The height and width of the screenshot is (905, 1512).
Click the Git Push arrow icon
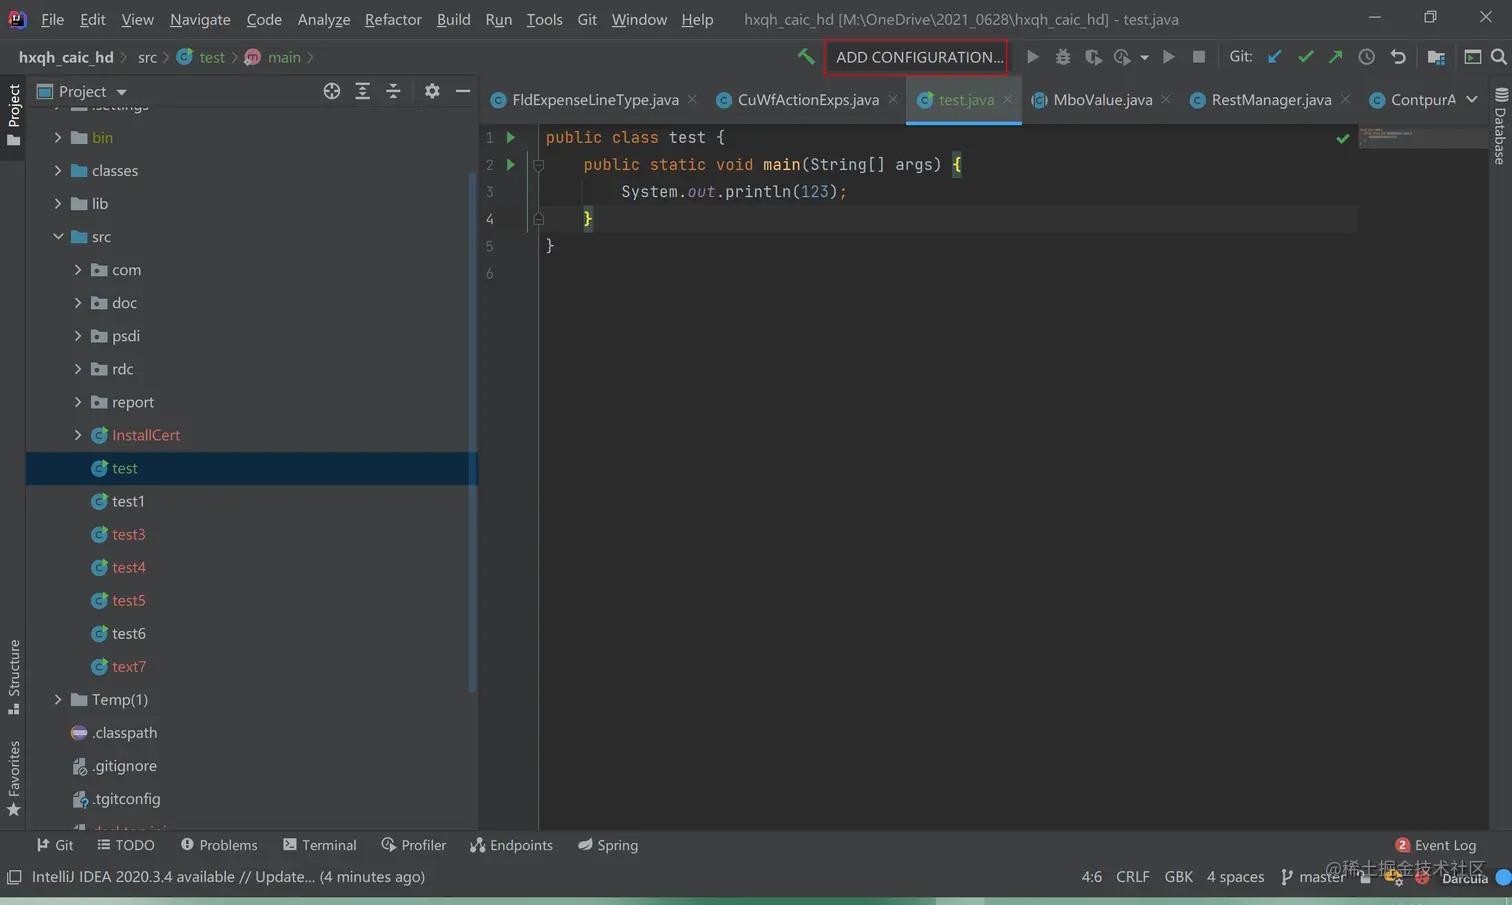(1336, 57)
